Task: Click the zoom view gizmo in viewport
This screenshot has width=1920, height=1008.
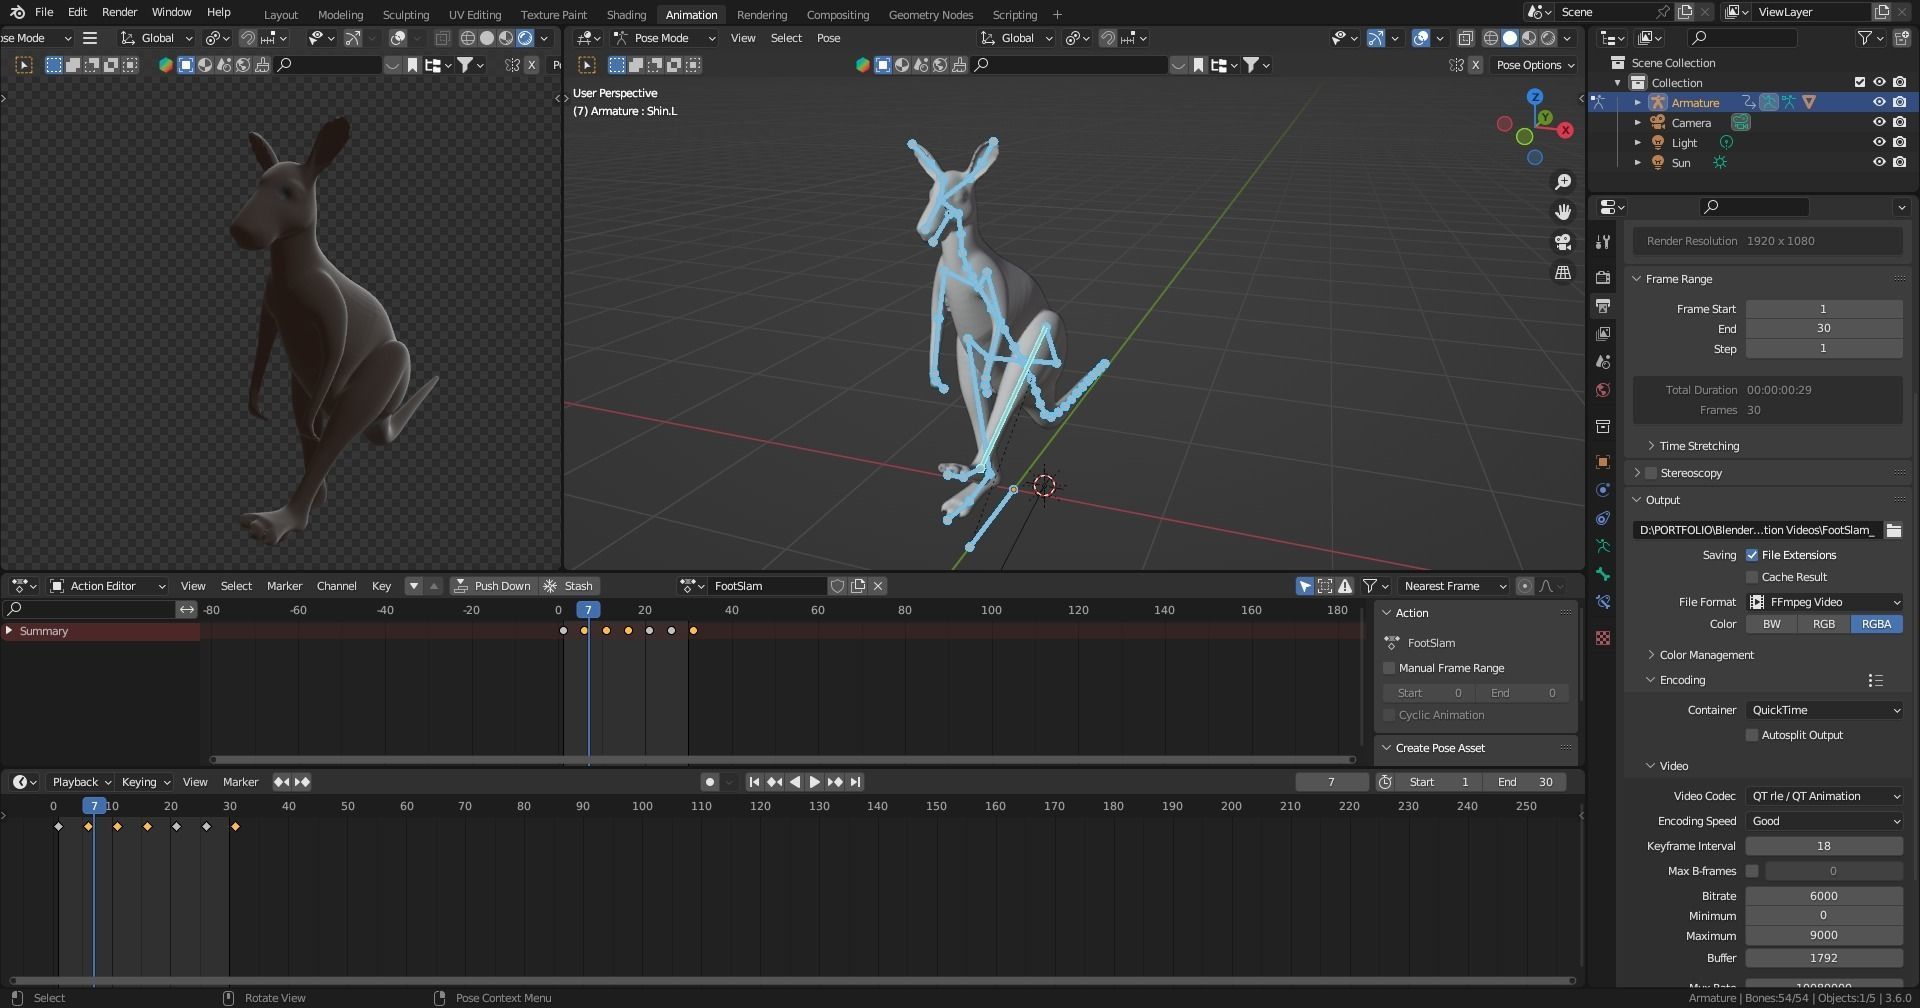Action: pyautogui.click(x=1563, y=182)
